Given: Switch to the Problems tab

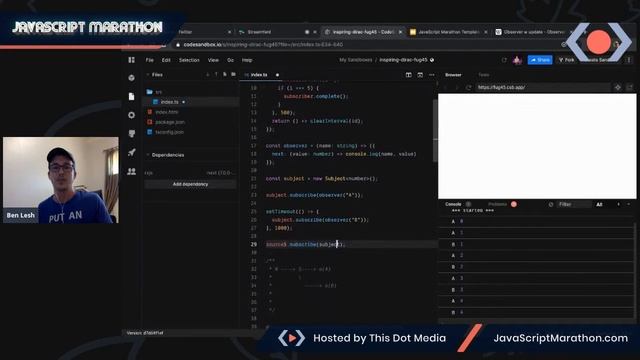Looking at the screenshot, I should click(x=498, y=204).
